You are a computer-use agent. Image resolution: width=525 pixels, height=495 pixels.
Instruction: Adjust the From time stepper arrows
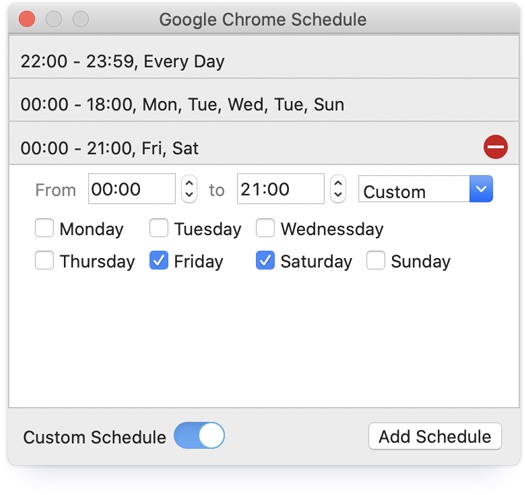coord(189,189)
